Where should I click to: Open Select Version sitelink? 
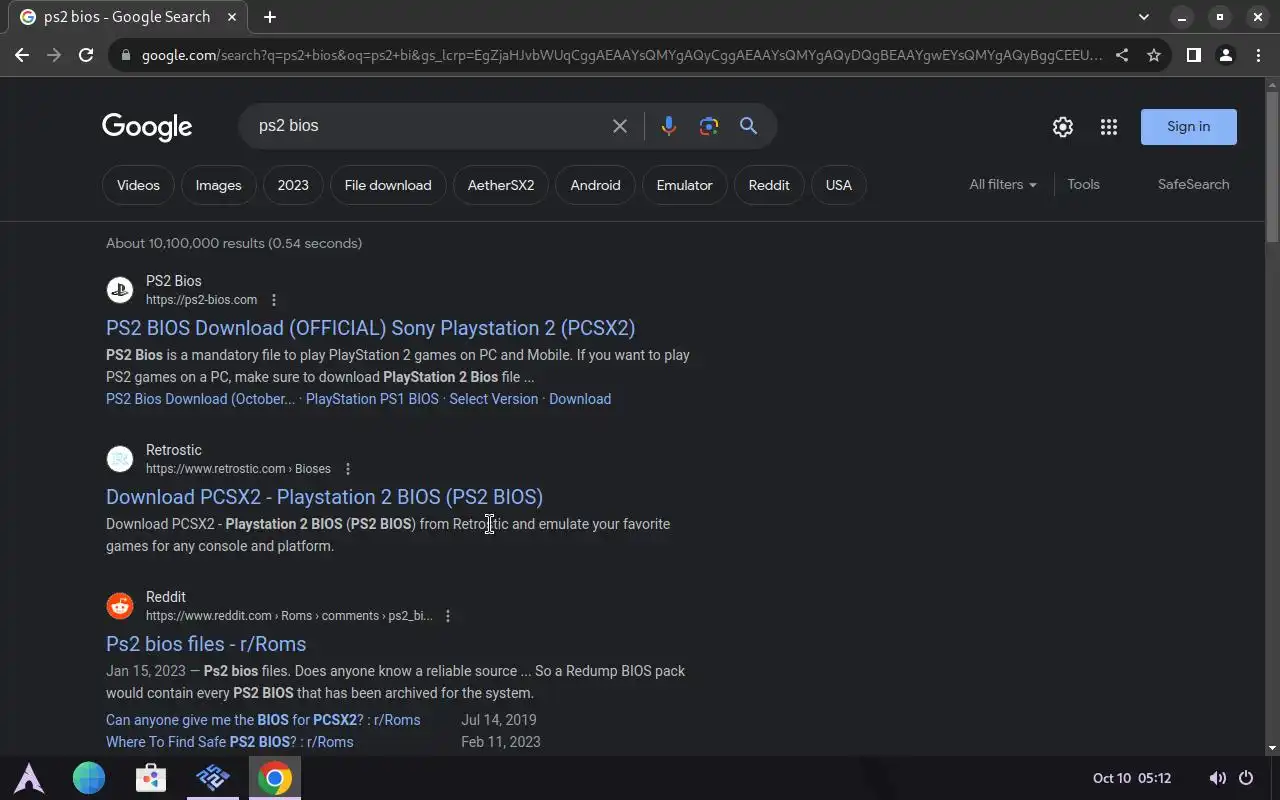click(493, 399)
